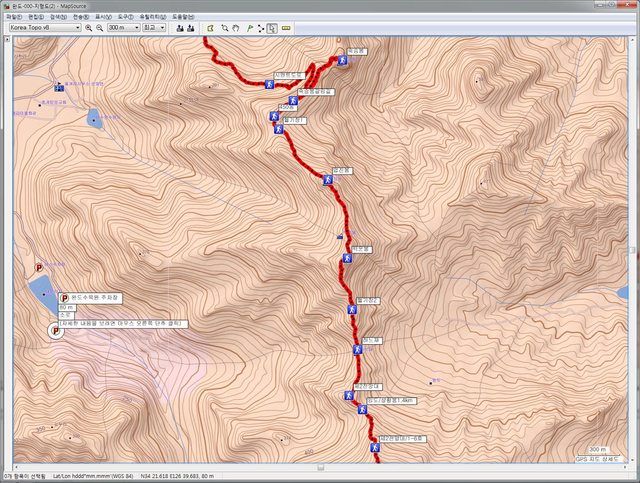This screenshot has width=640, height=483.
Task: Open the third menu bar item (Find)
Action: click(x=58, y=17)
